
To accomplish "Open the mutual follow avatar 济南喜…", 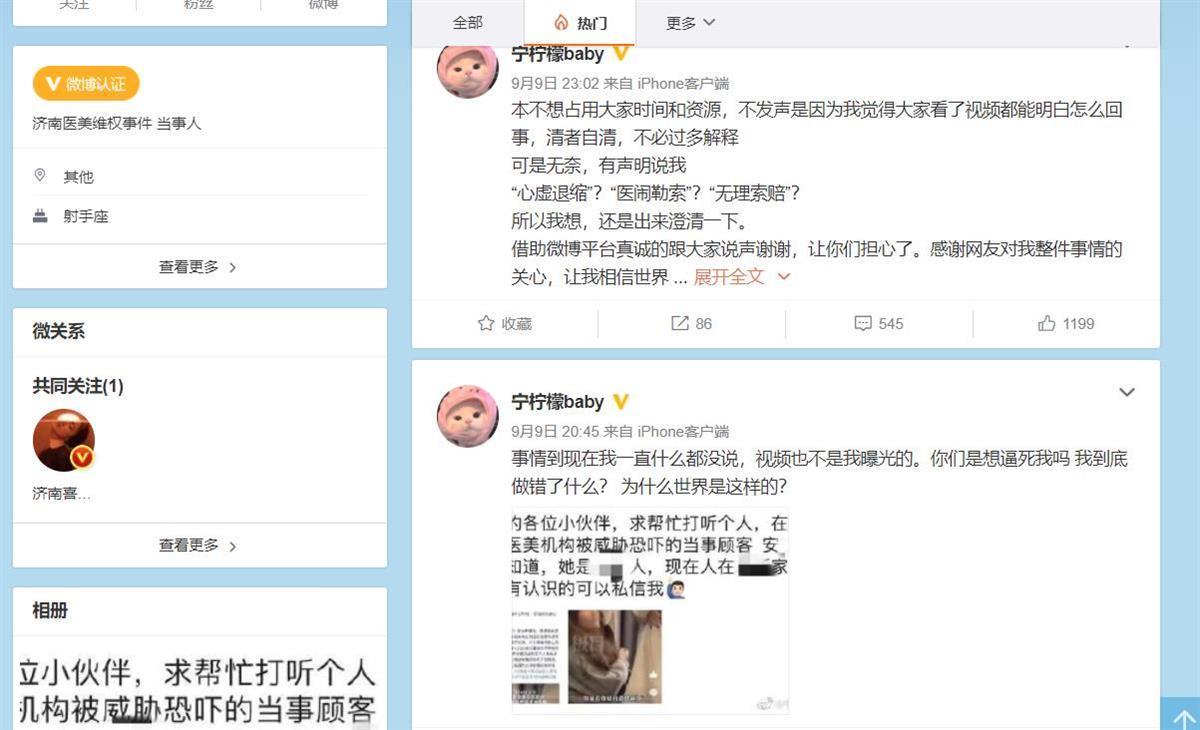I will pyautogui.click(x=64, y=440).
